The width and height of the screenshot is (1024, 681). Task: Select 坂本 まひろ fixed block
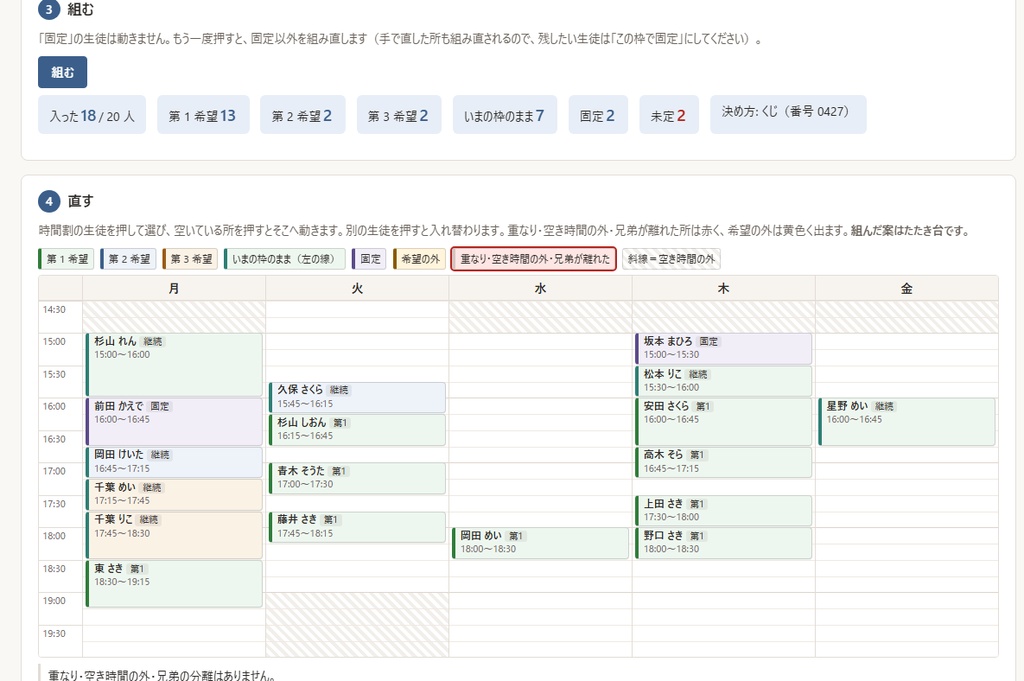pyautogui.click(x=724, y=349)
